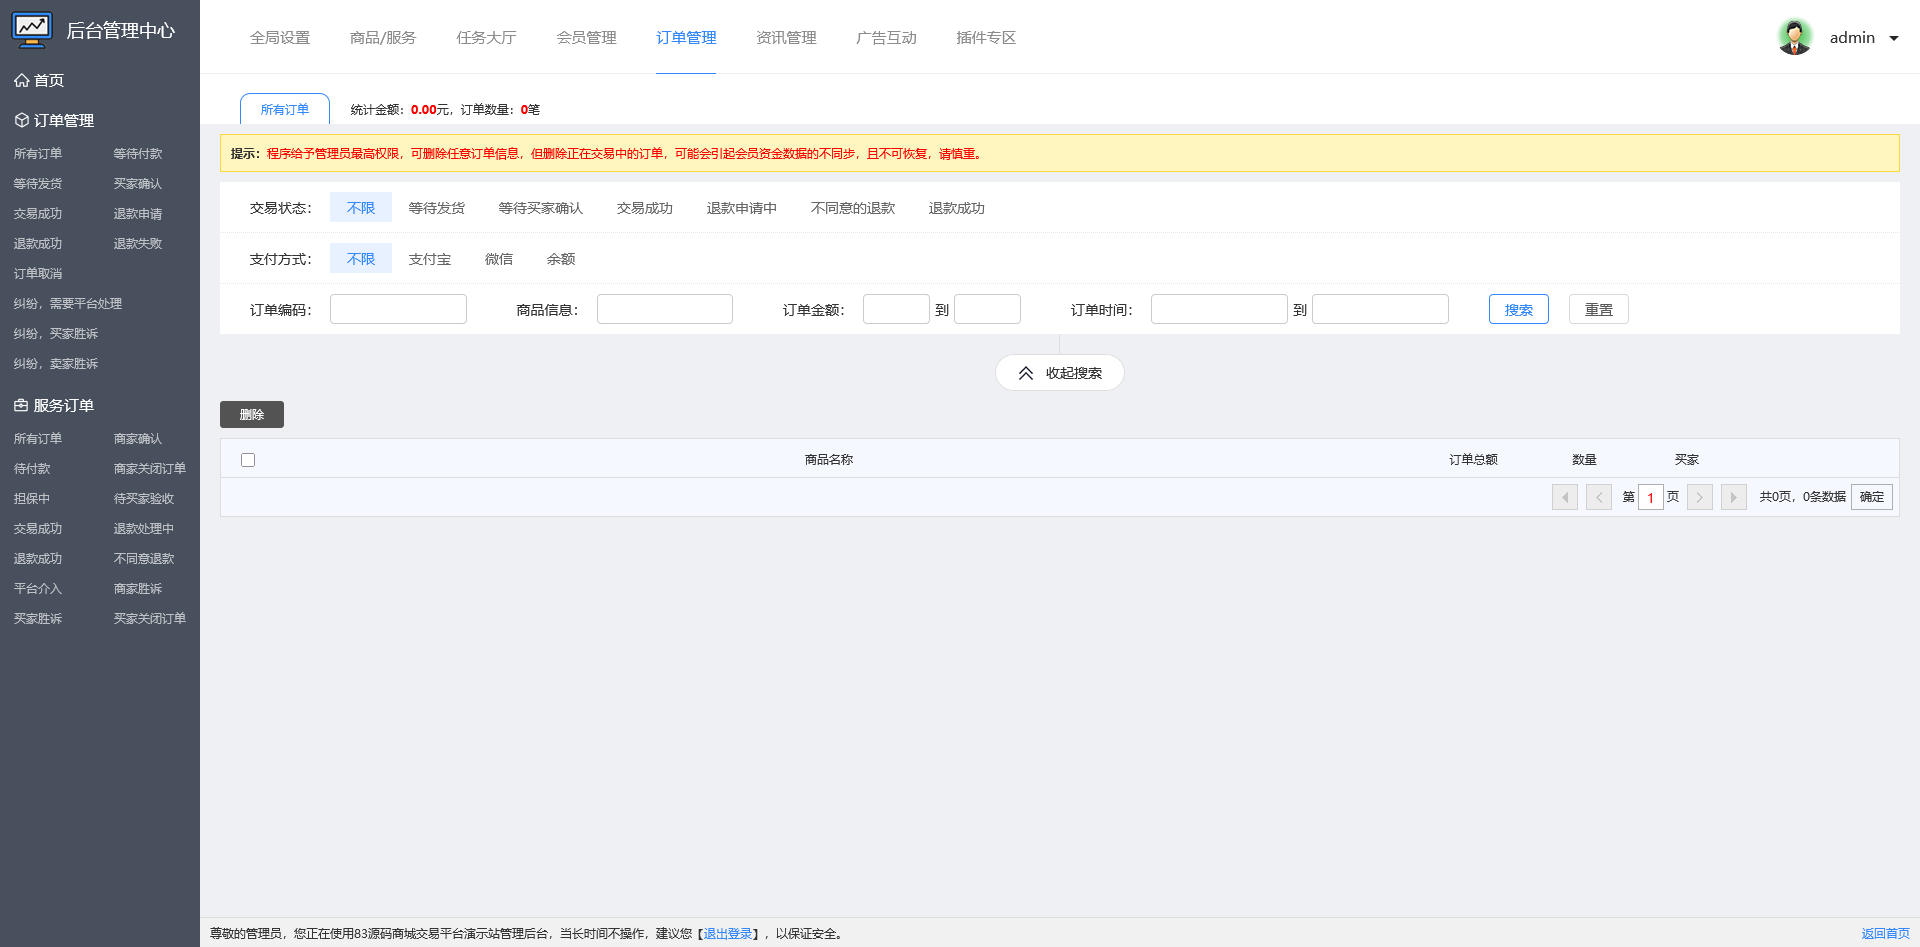Open 广告互动 top menu
Screen dimensions: 1920x947
tap(886, 38)
